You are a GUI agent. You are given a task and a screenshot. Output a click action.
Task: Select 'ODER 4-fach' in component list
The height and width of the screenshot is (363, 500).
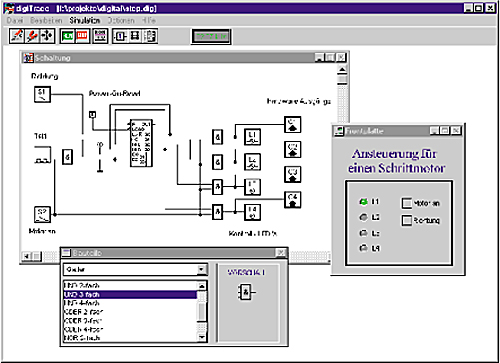point(130,329)
